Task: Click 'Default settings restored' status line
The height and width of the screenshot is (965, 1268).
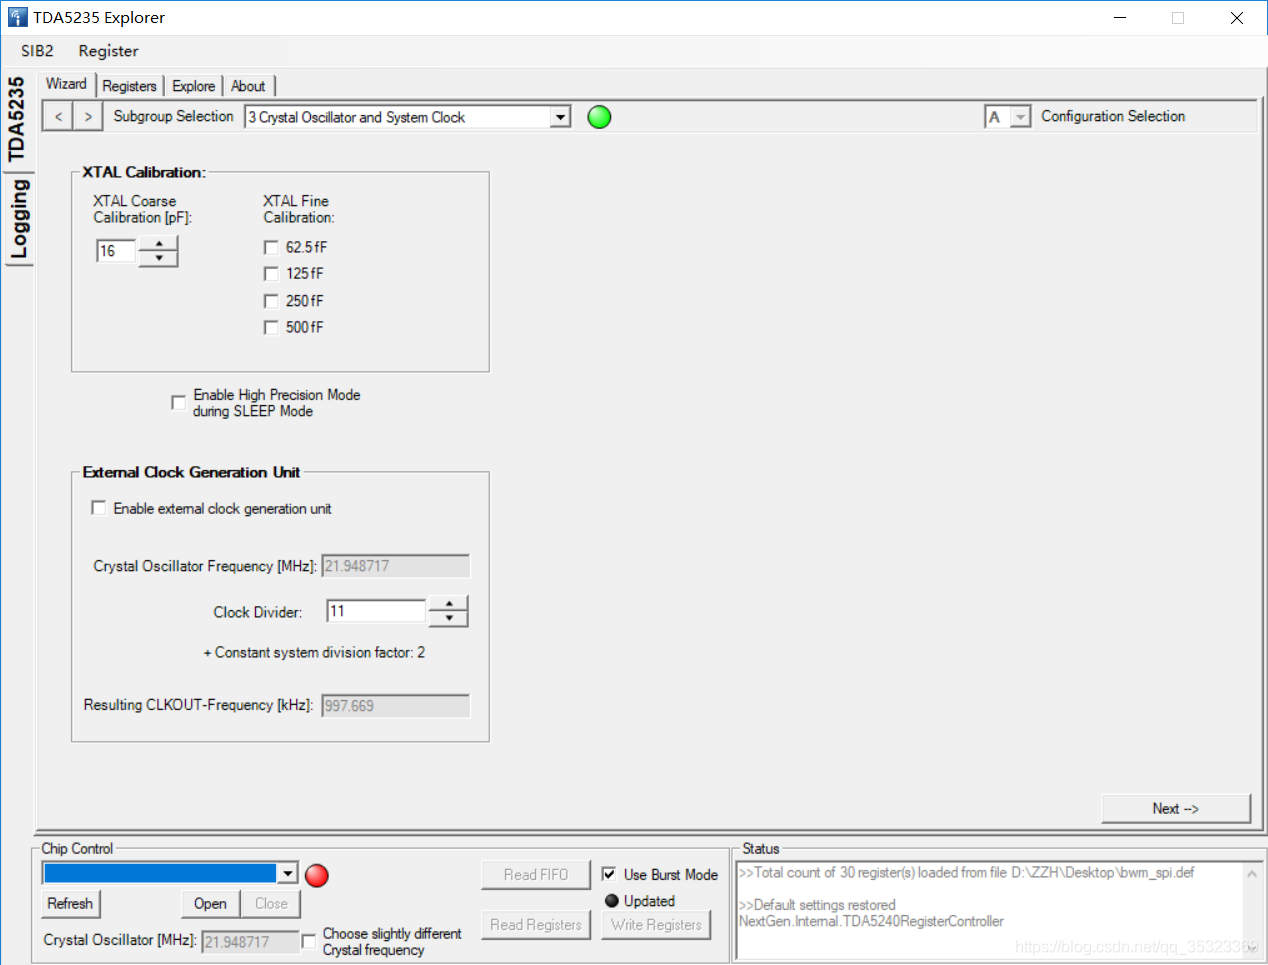Action: [817, 905]
